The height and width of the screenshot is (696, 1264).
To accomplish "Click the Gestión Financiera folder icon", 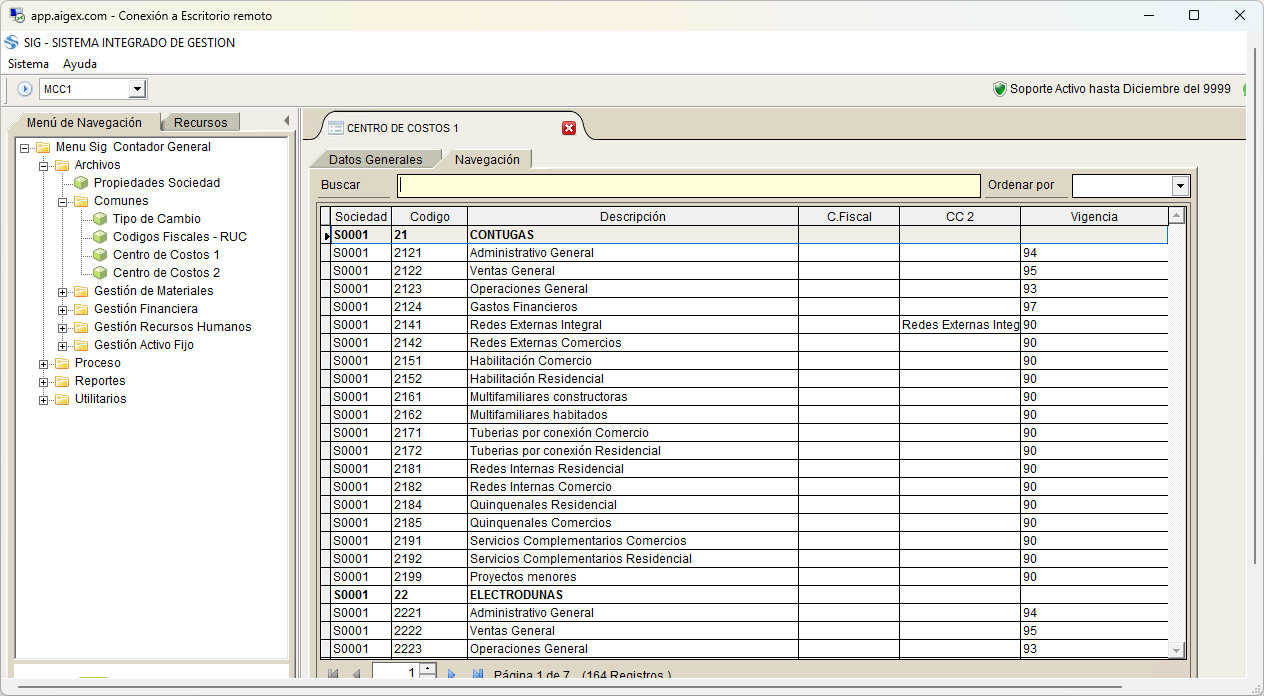I will pyautogui.click(x=81, y=309).
